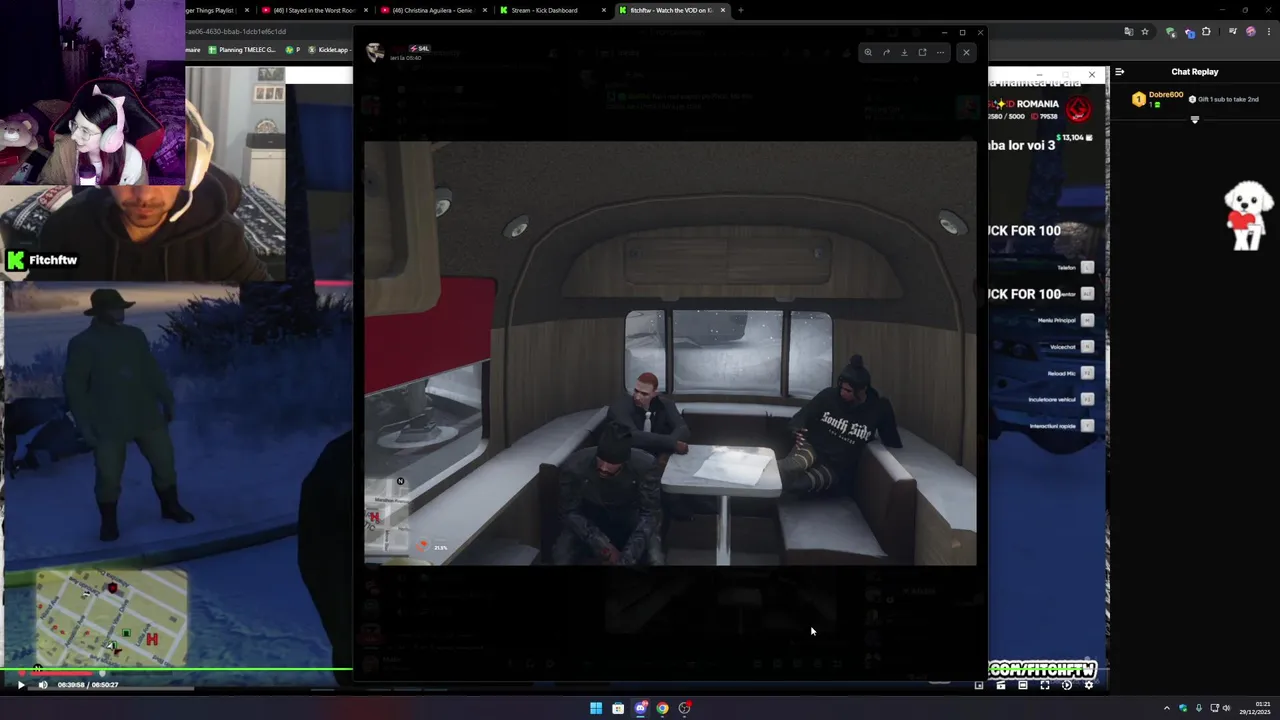Click the screenshot preview in viewer

point(670,353)
